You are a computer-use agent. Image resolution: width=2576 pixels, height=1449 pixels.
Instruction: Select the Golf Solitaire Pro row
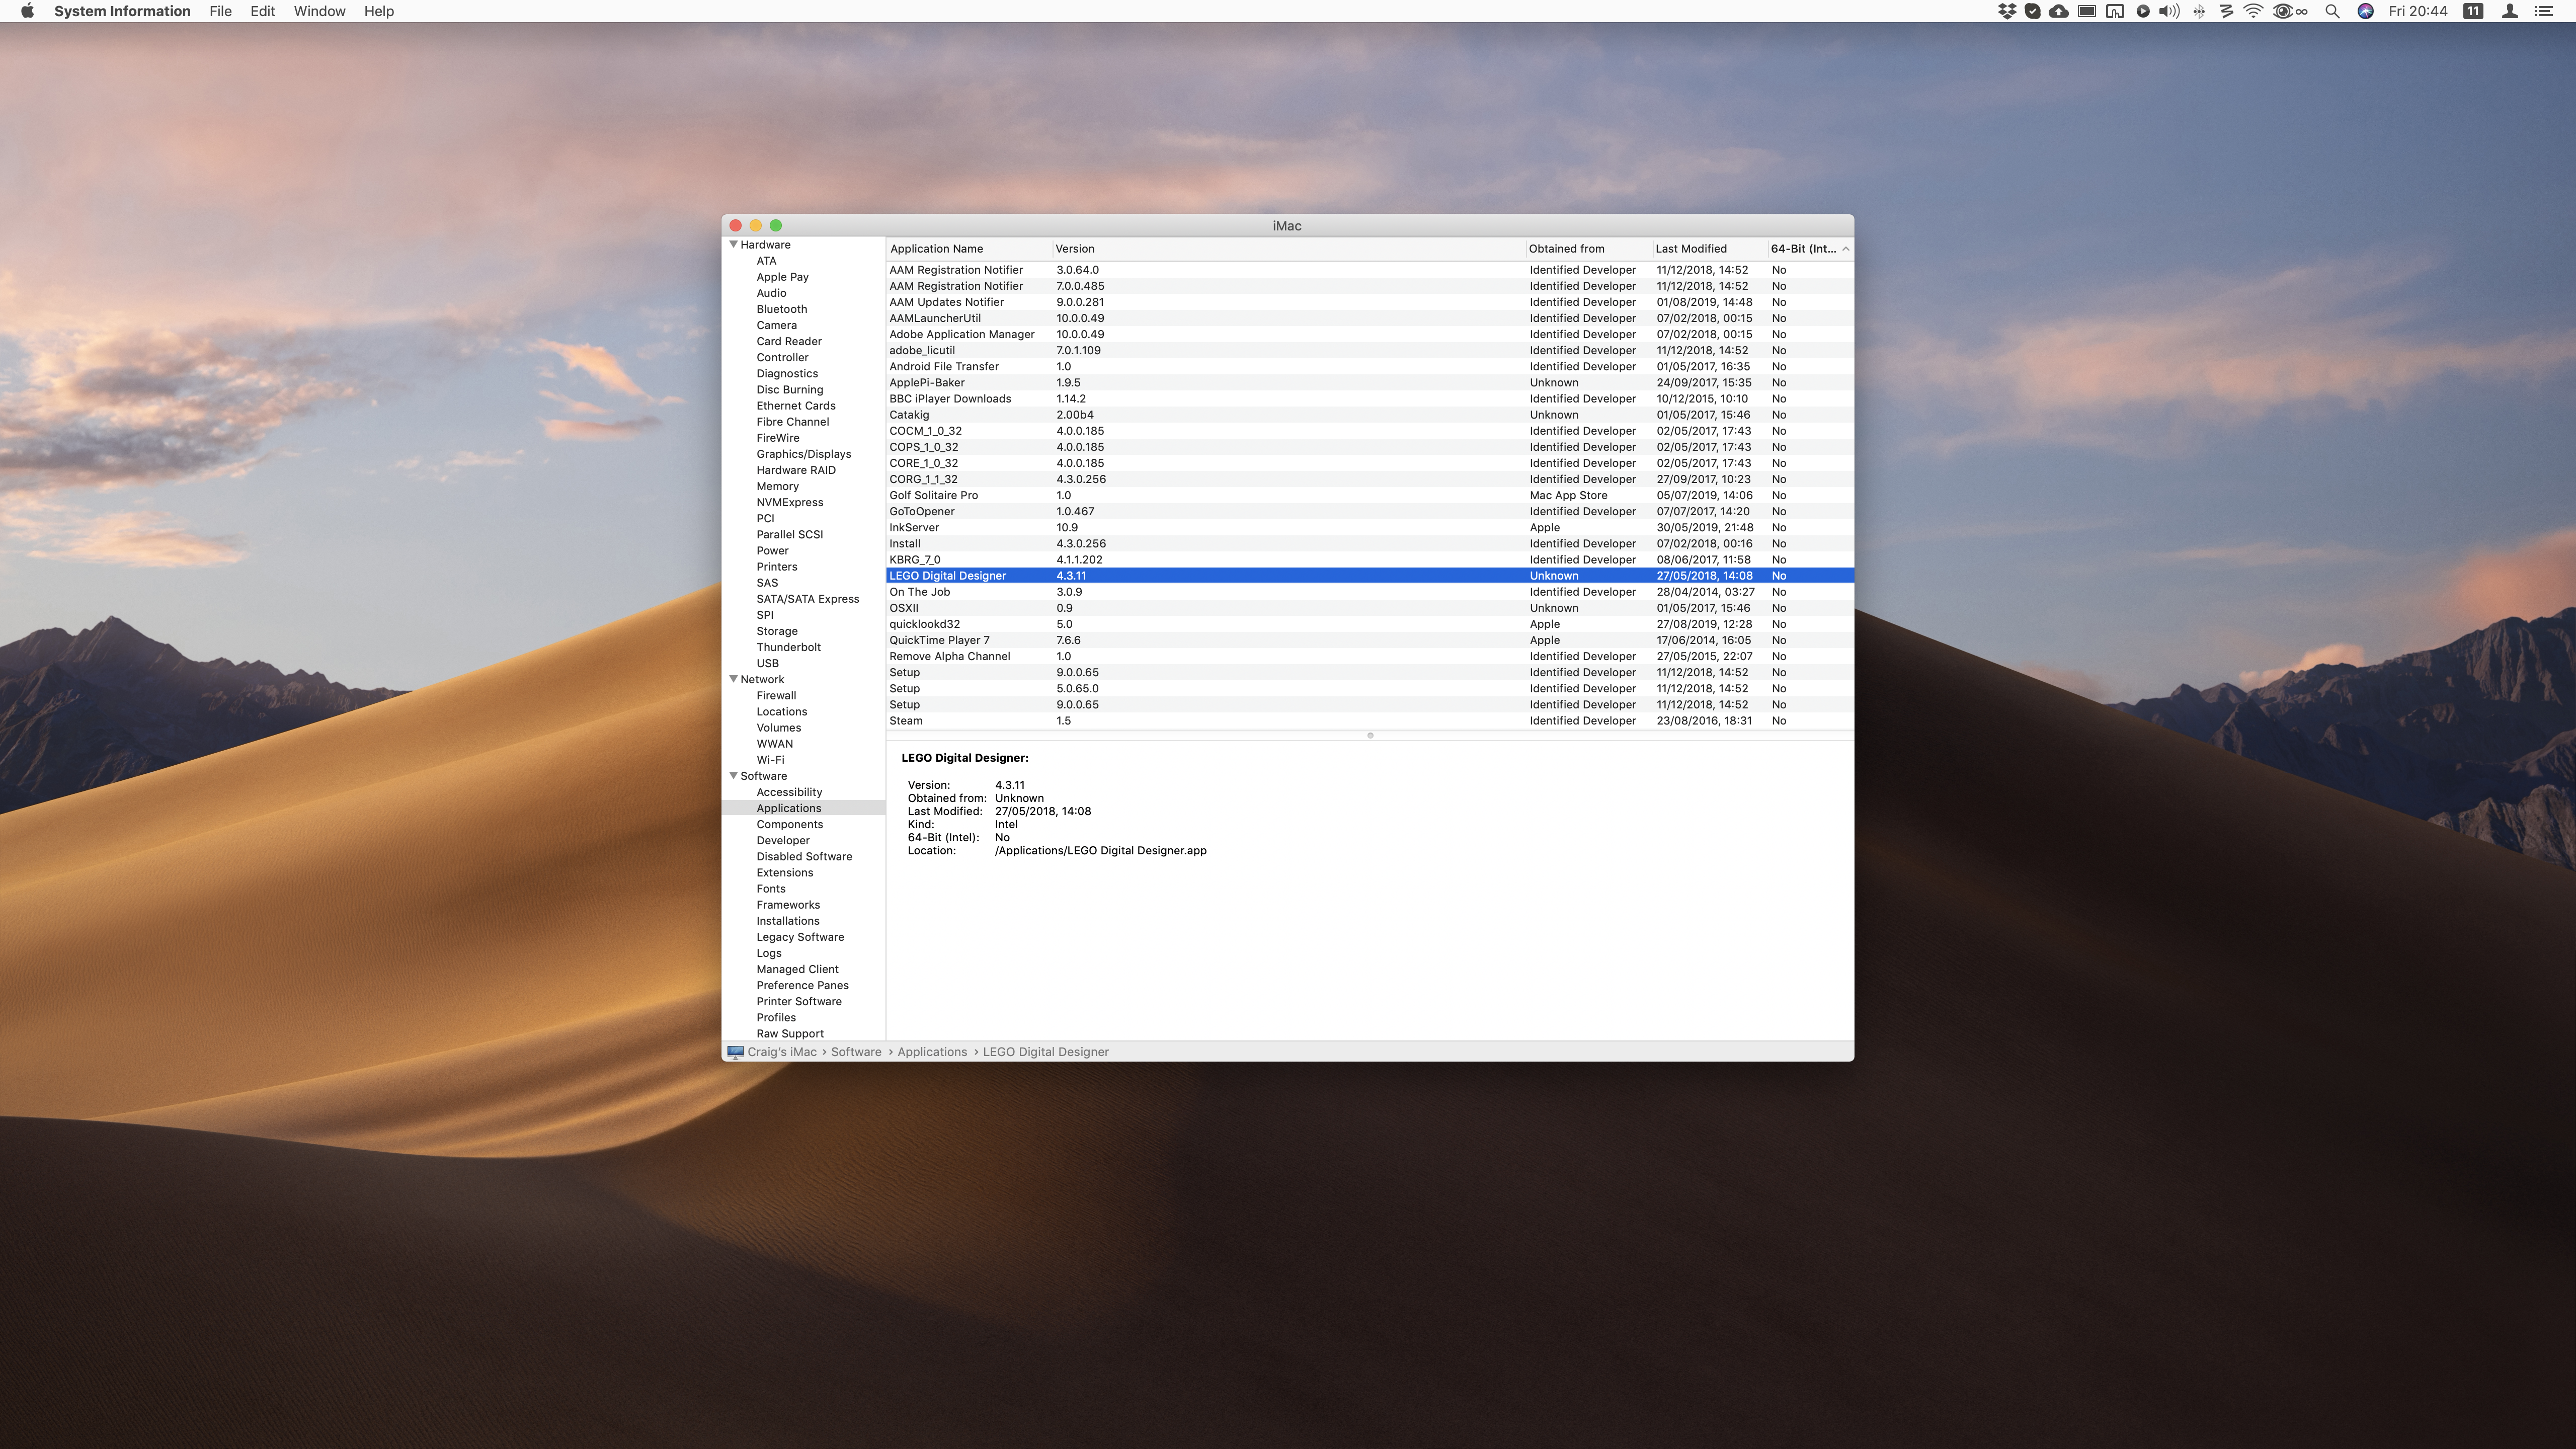(1370, 495)
